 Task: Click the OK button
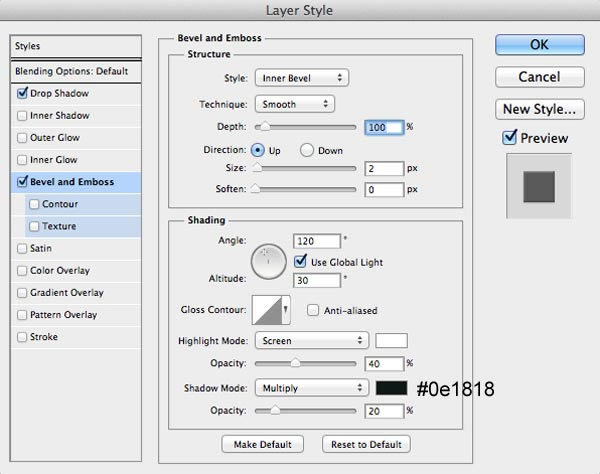click(540, 45)
